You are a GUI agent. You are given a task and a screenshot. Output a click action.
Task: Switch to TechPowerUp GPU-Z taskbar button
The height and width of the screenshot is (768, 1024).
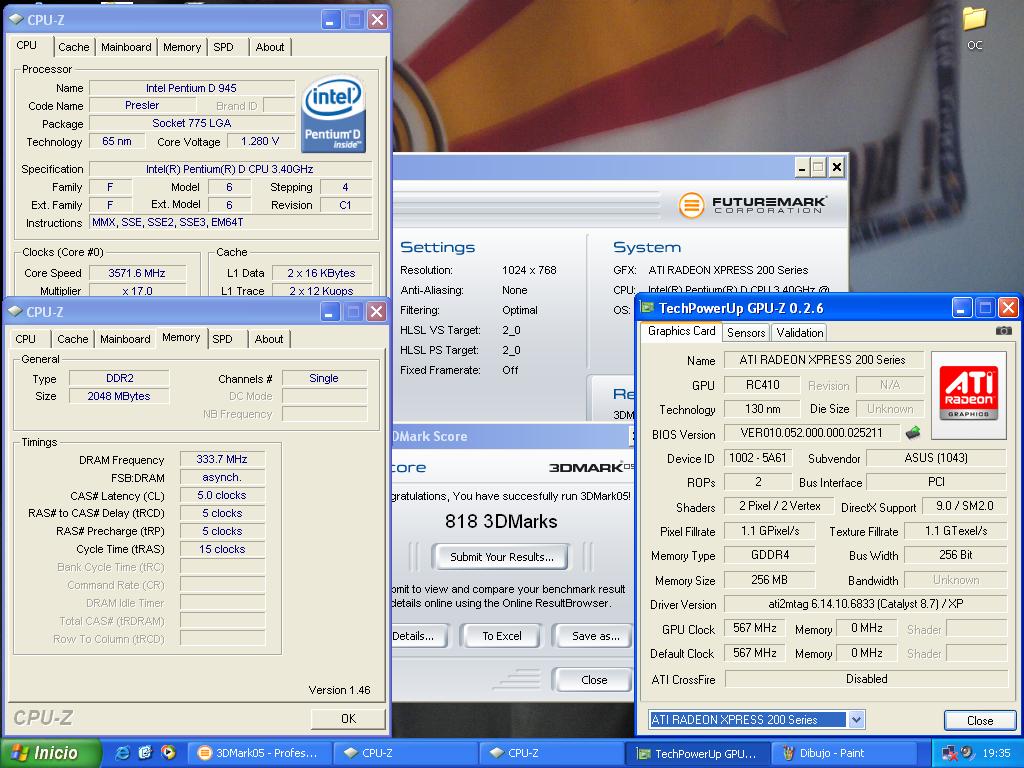point(697,753)
